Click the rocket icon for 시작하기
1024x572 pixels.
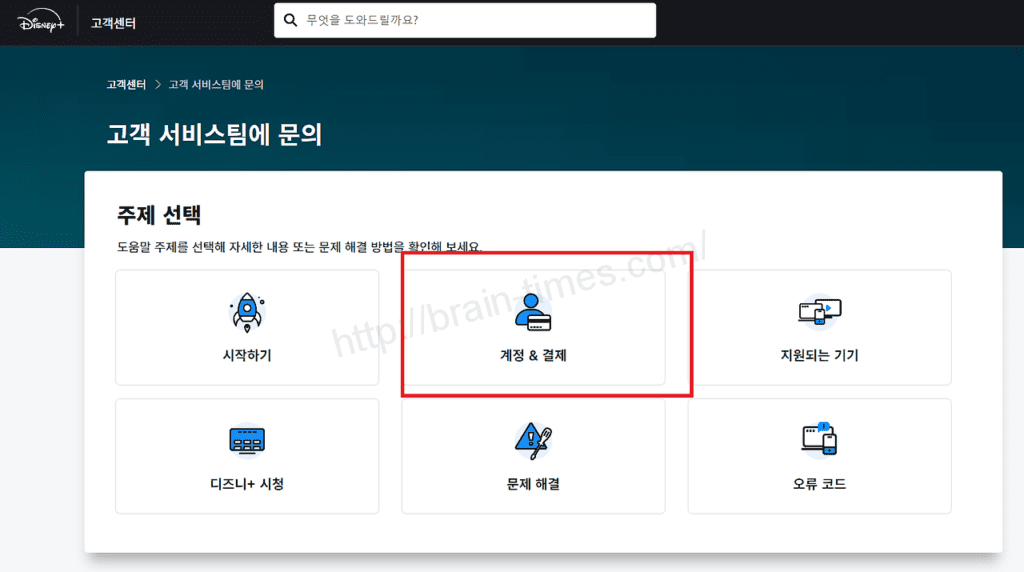(x=247, y=312)
